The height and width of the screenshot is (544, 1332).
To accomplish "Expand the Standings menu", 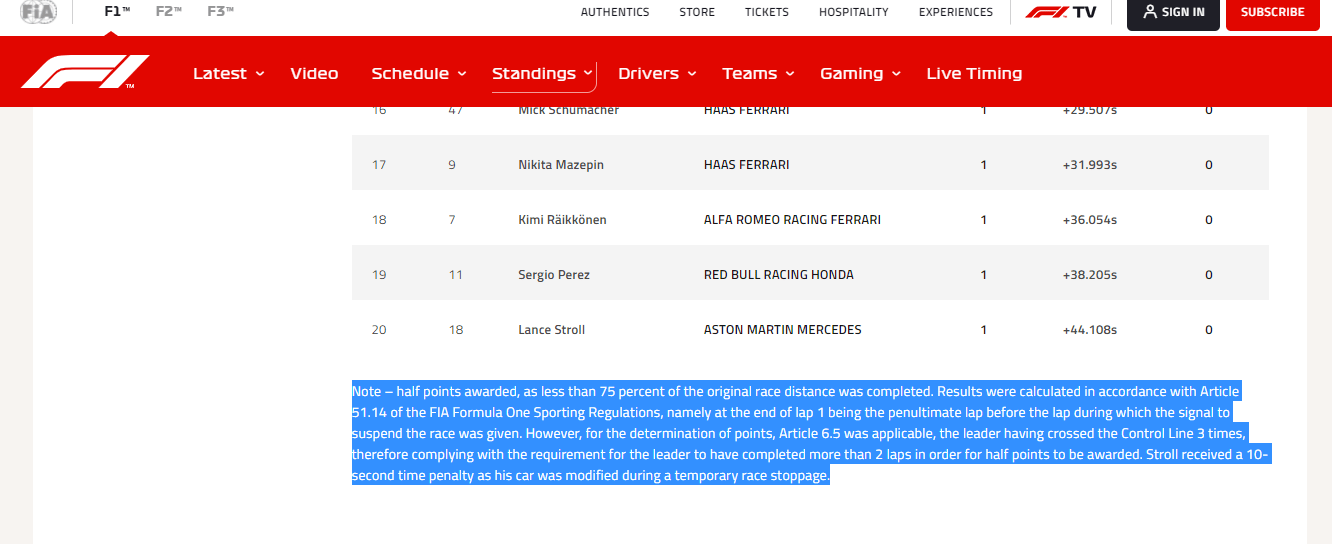I will pyautogui.click(x=543, y=73).
